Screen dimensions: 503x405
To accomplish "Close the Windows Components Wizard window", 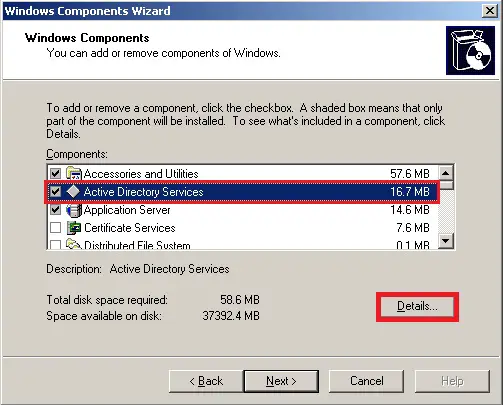I will [x=490, y=11].
